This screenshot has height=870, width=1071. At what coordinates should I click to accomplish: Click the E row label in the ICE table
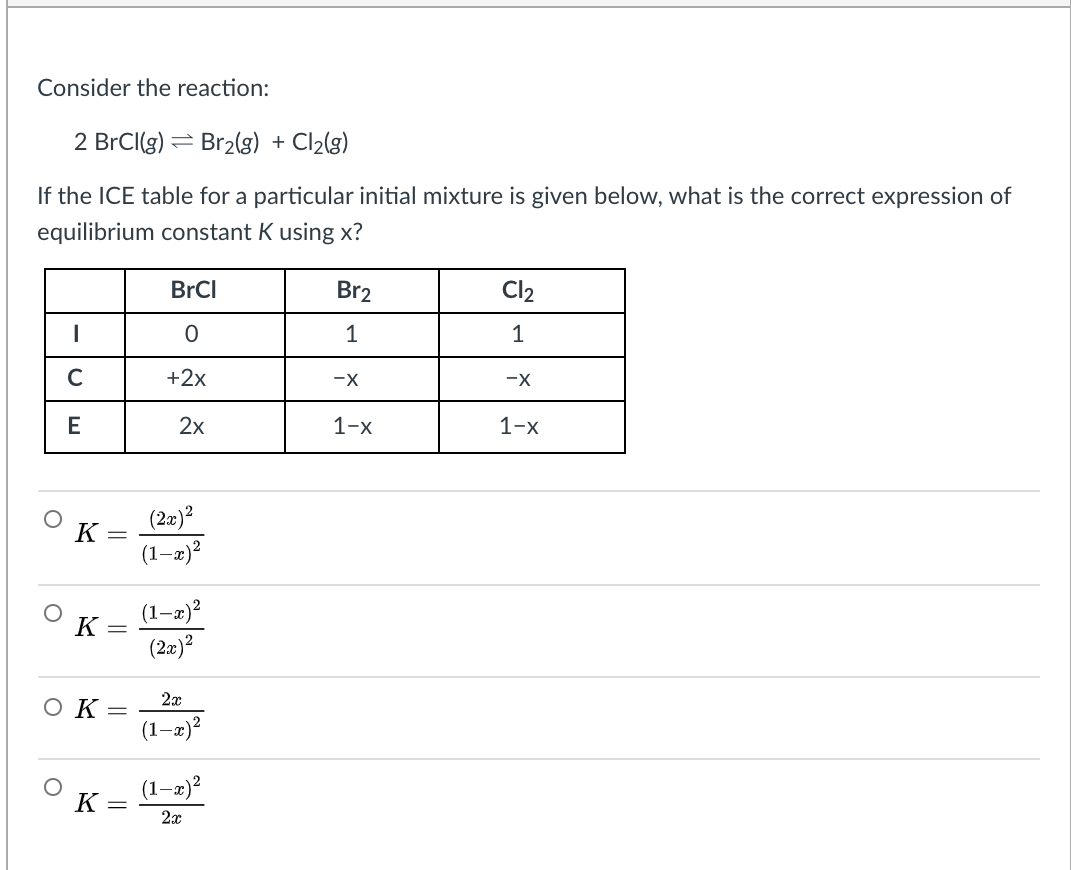[77, 426]
